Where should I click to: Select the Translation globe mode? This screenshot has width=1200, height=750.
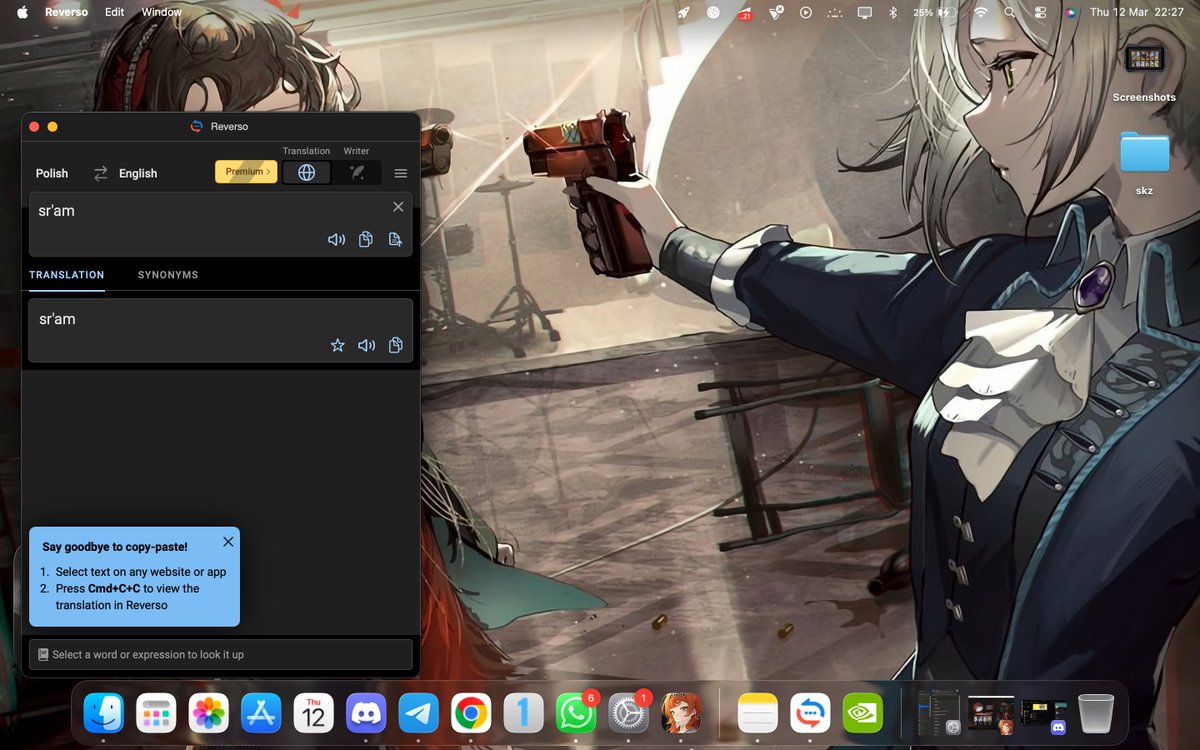(307, 172)
